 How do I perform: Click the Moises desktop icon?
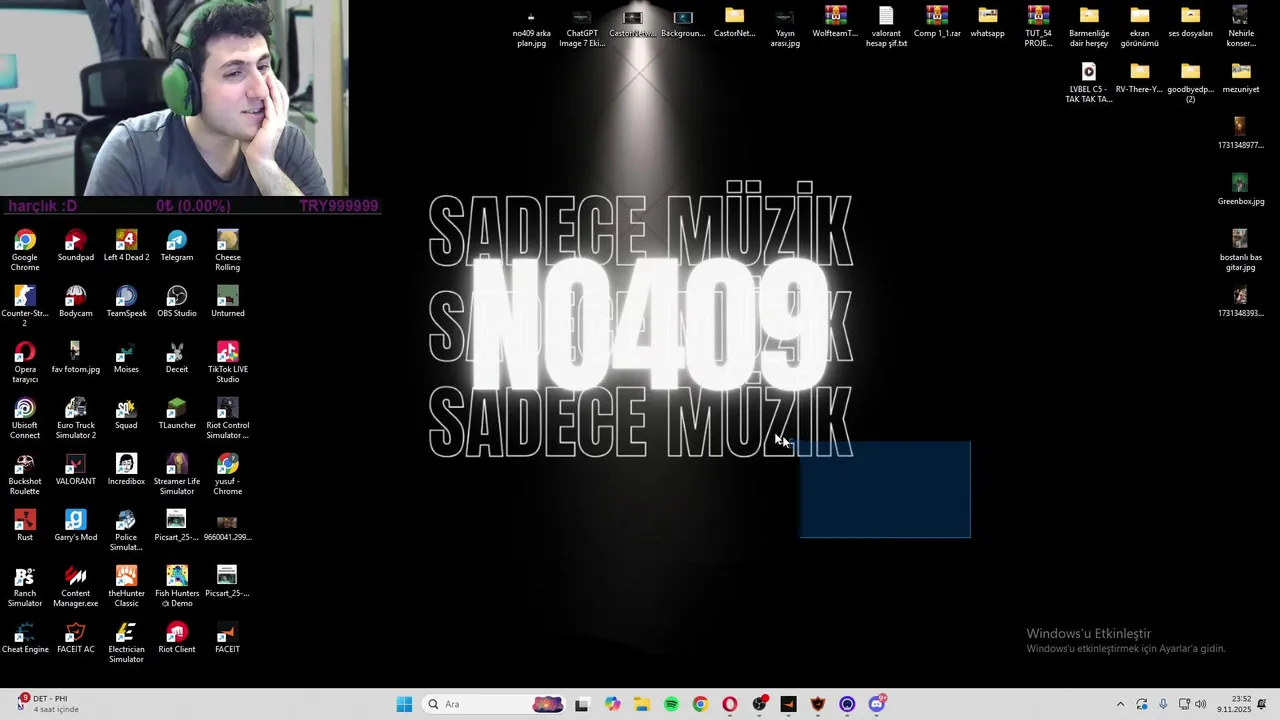[126, 358]
